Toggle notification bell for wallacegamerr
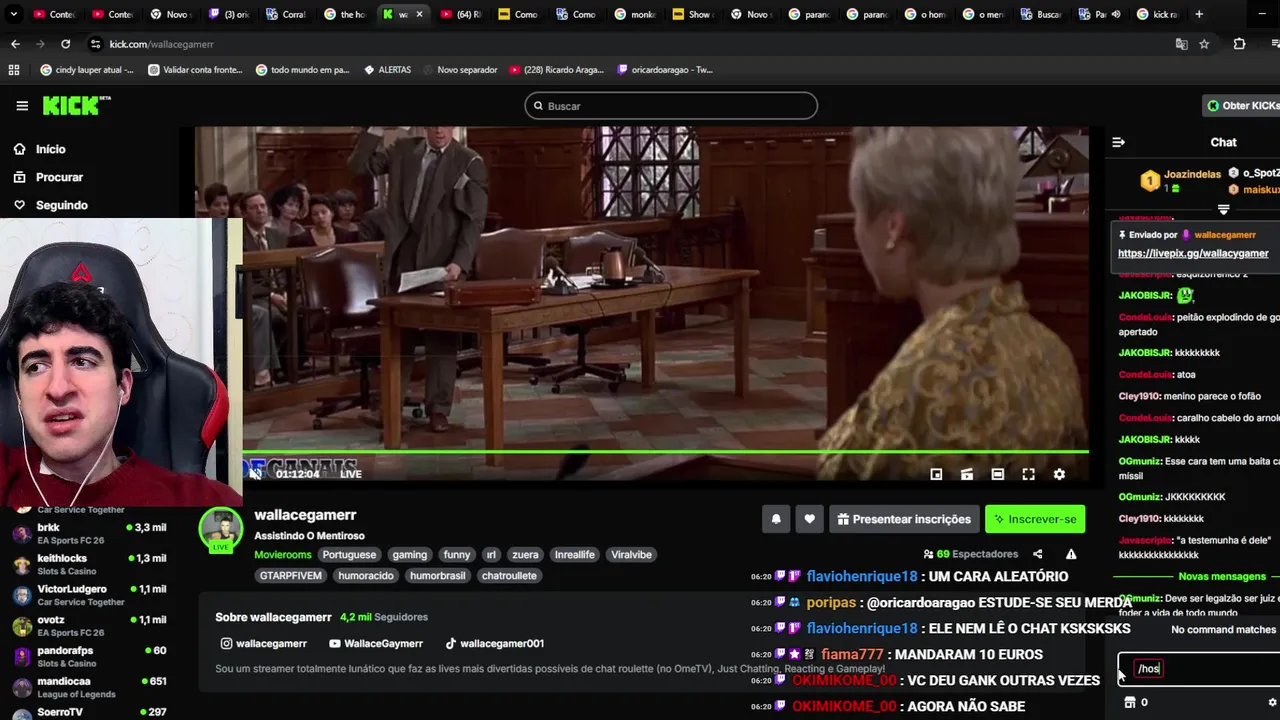 point(776,519)
